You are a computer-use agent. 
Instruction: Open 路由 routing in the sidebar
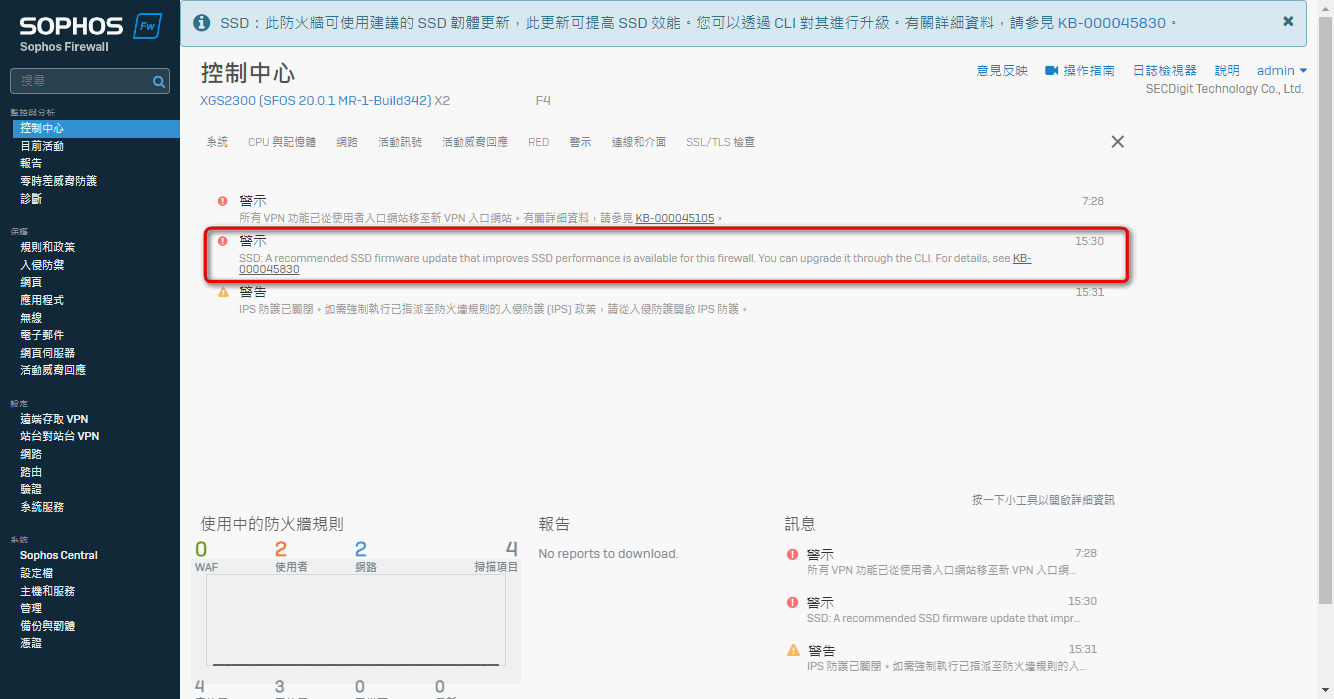point(31,472)
